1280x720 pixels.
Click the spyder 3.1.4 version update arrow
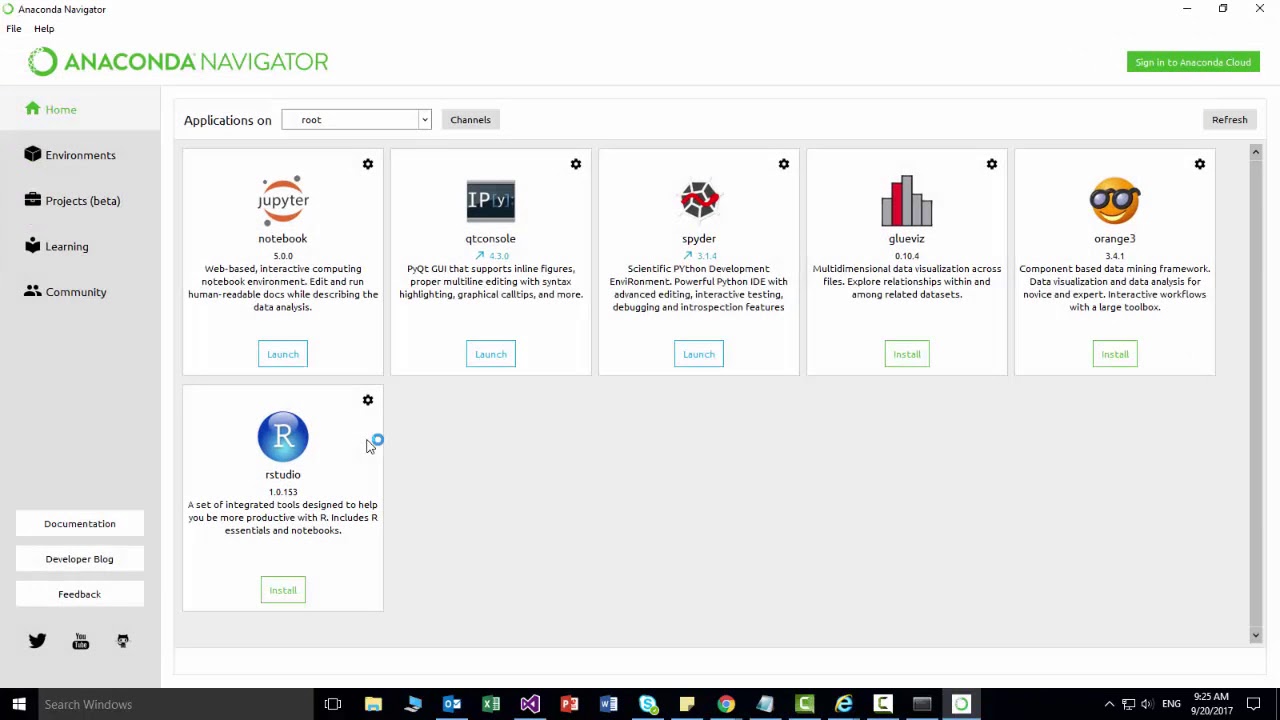[x=688, y=256]
